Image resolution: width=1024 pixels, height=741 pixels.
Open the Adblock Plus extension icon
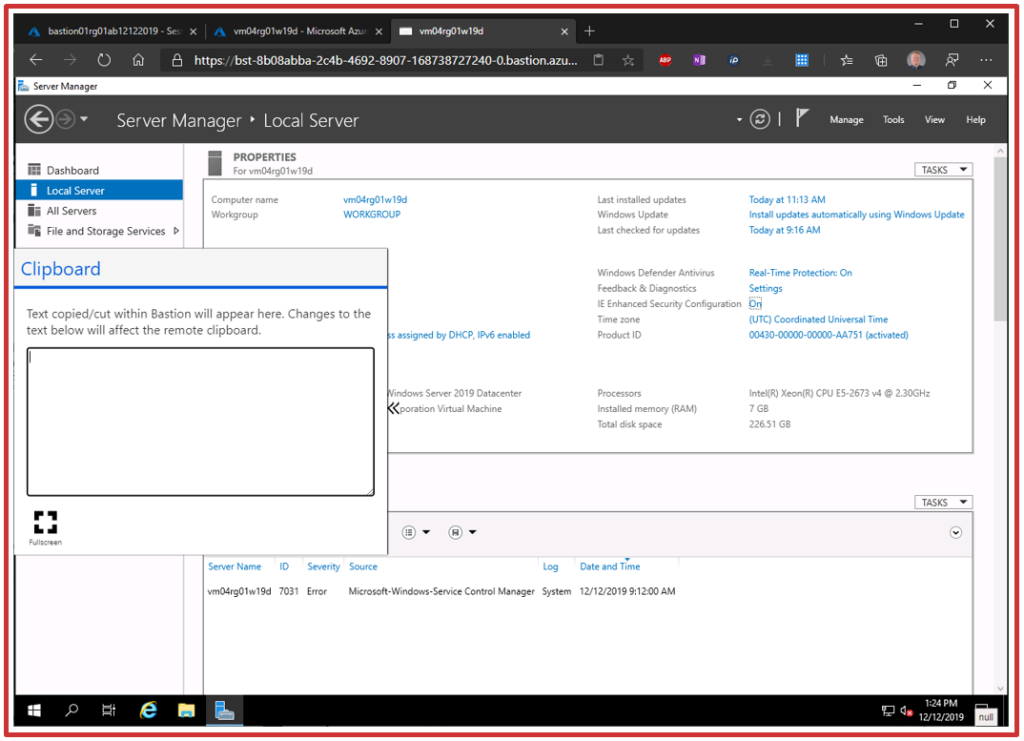point(665,61)
